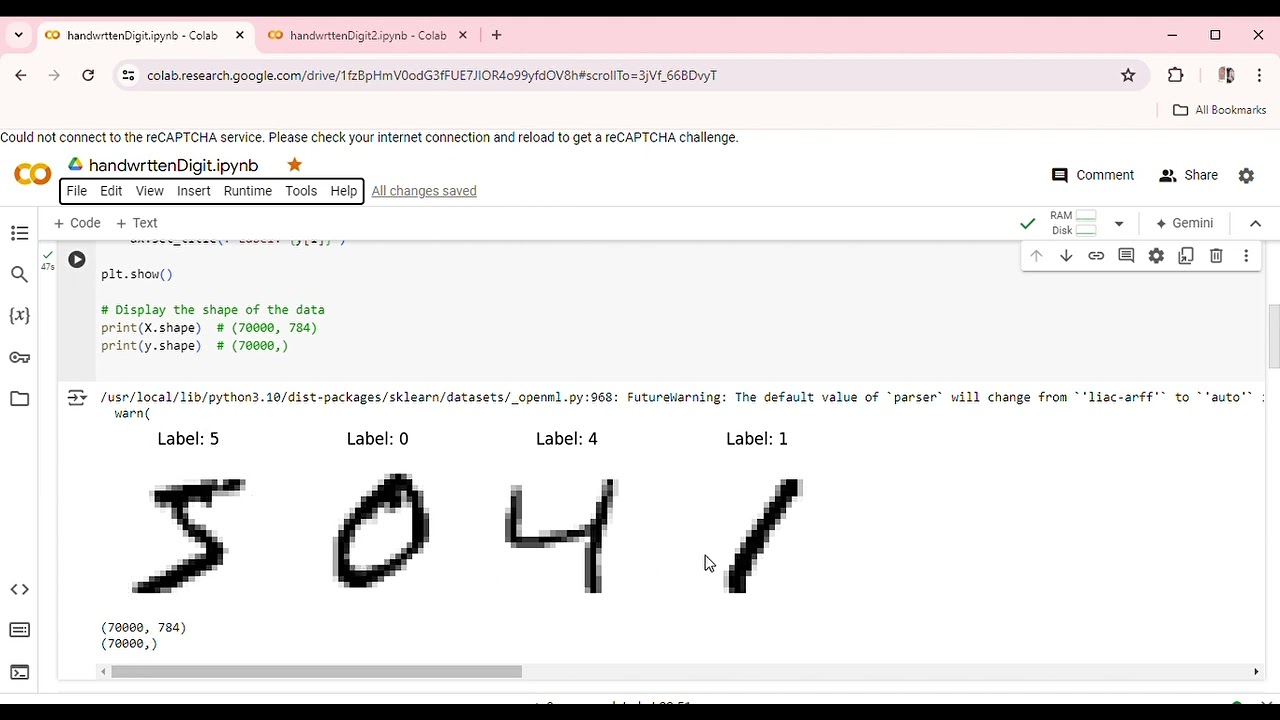Image resolution: width=1280 pixels, height=720 pixels.
Task: Open the Edit menu
Action: click(x=111, y=191)
